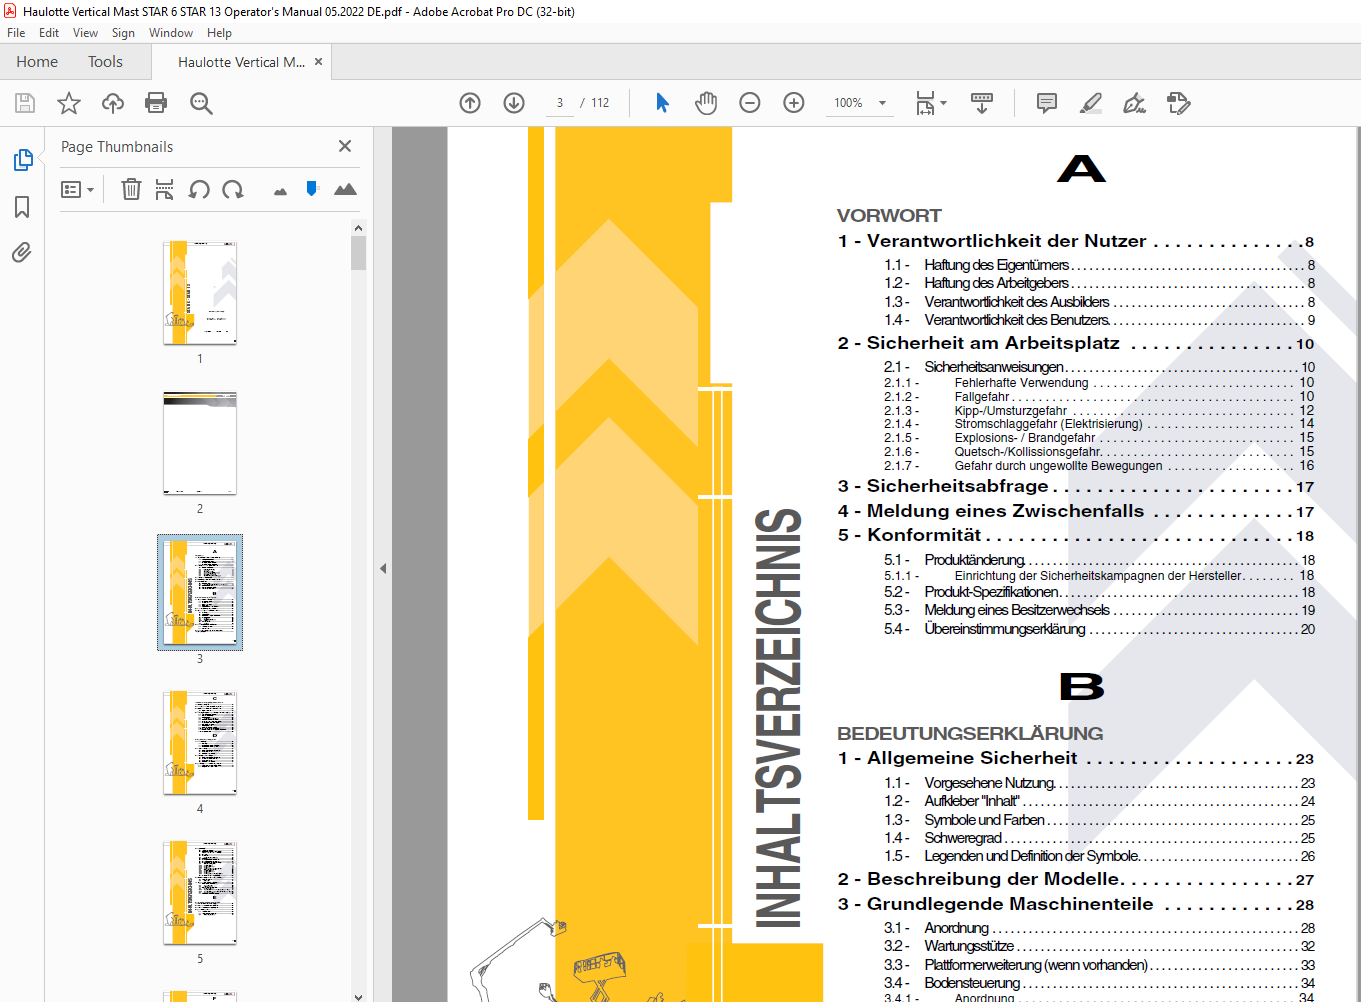
Task: Rotate the page clockwise
Action: pos(233,189)
